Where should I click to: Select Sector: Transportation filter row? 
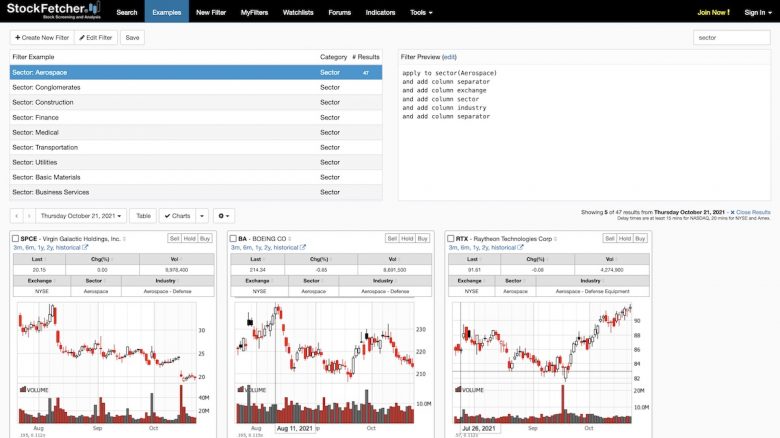click(x=196, y=147)
